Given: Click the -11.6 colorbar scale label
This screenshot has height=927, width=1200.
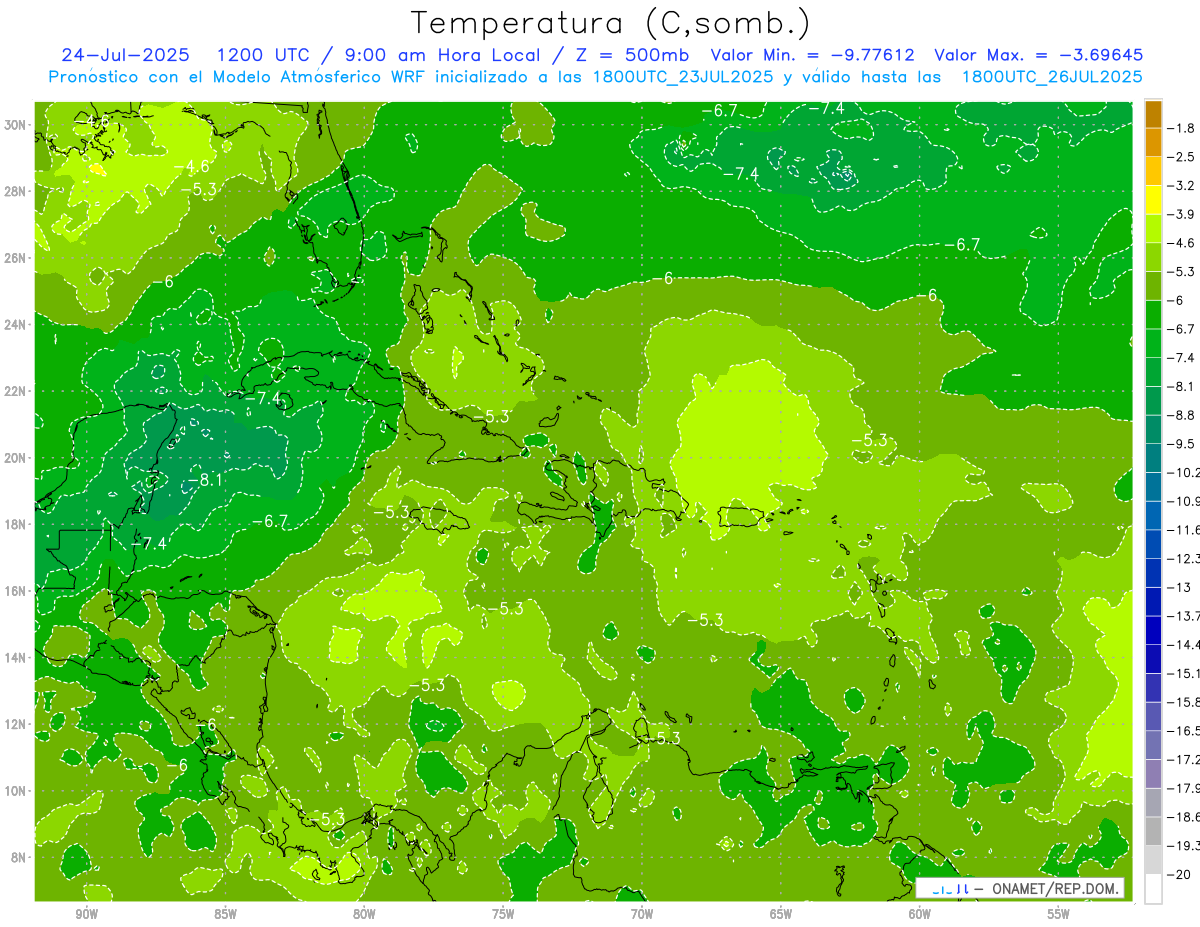Looking at the screenshot, I should [x=1183, y=530].
